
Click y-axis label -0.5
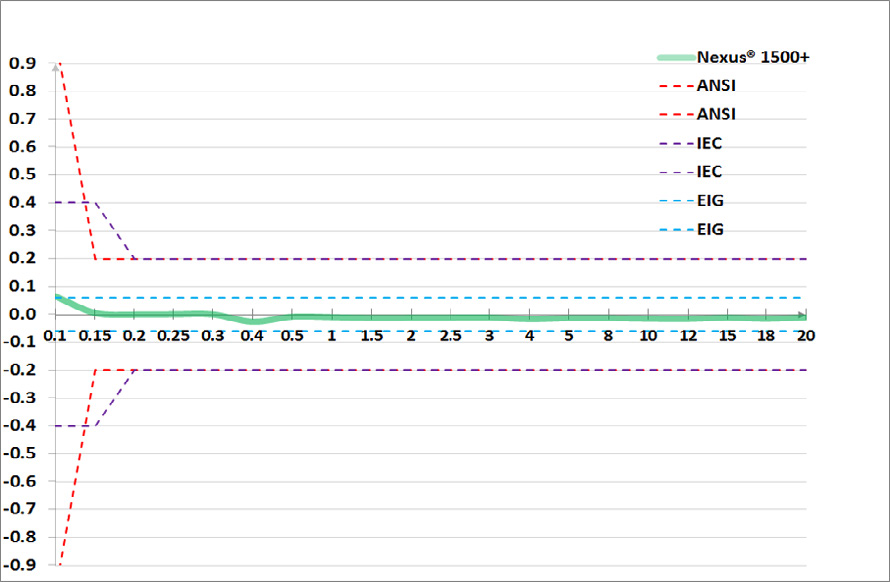click(x=20, y=453)
